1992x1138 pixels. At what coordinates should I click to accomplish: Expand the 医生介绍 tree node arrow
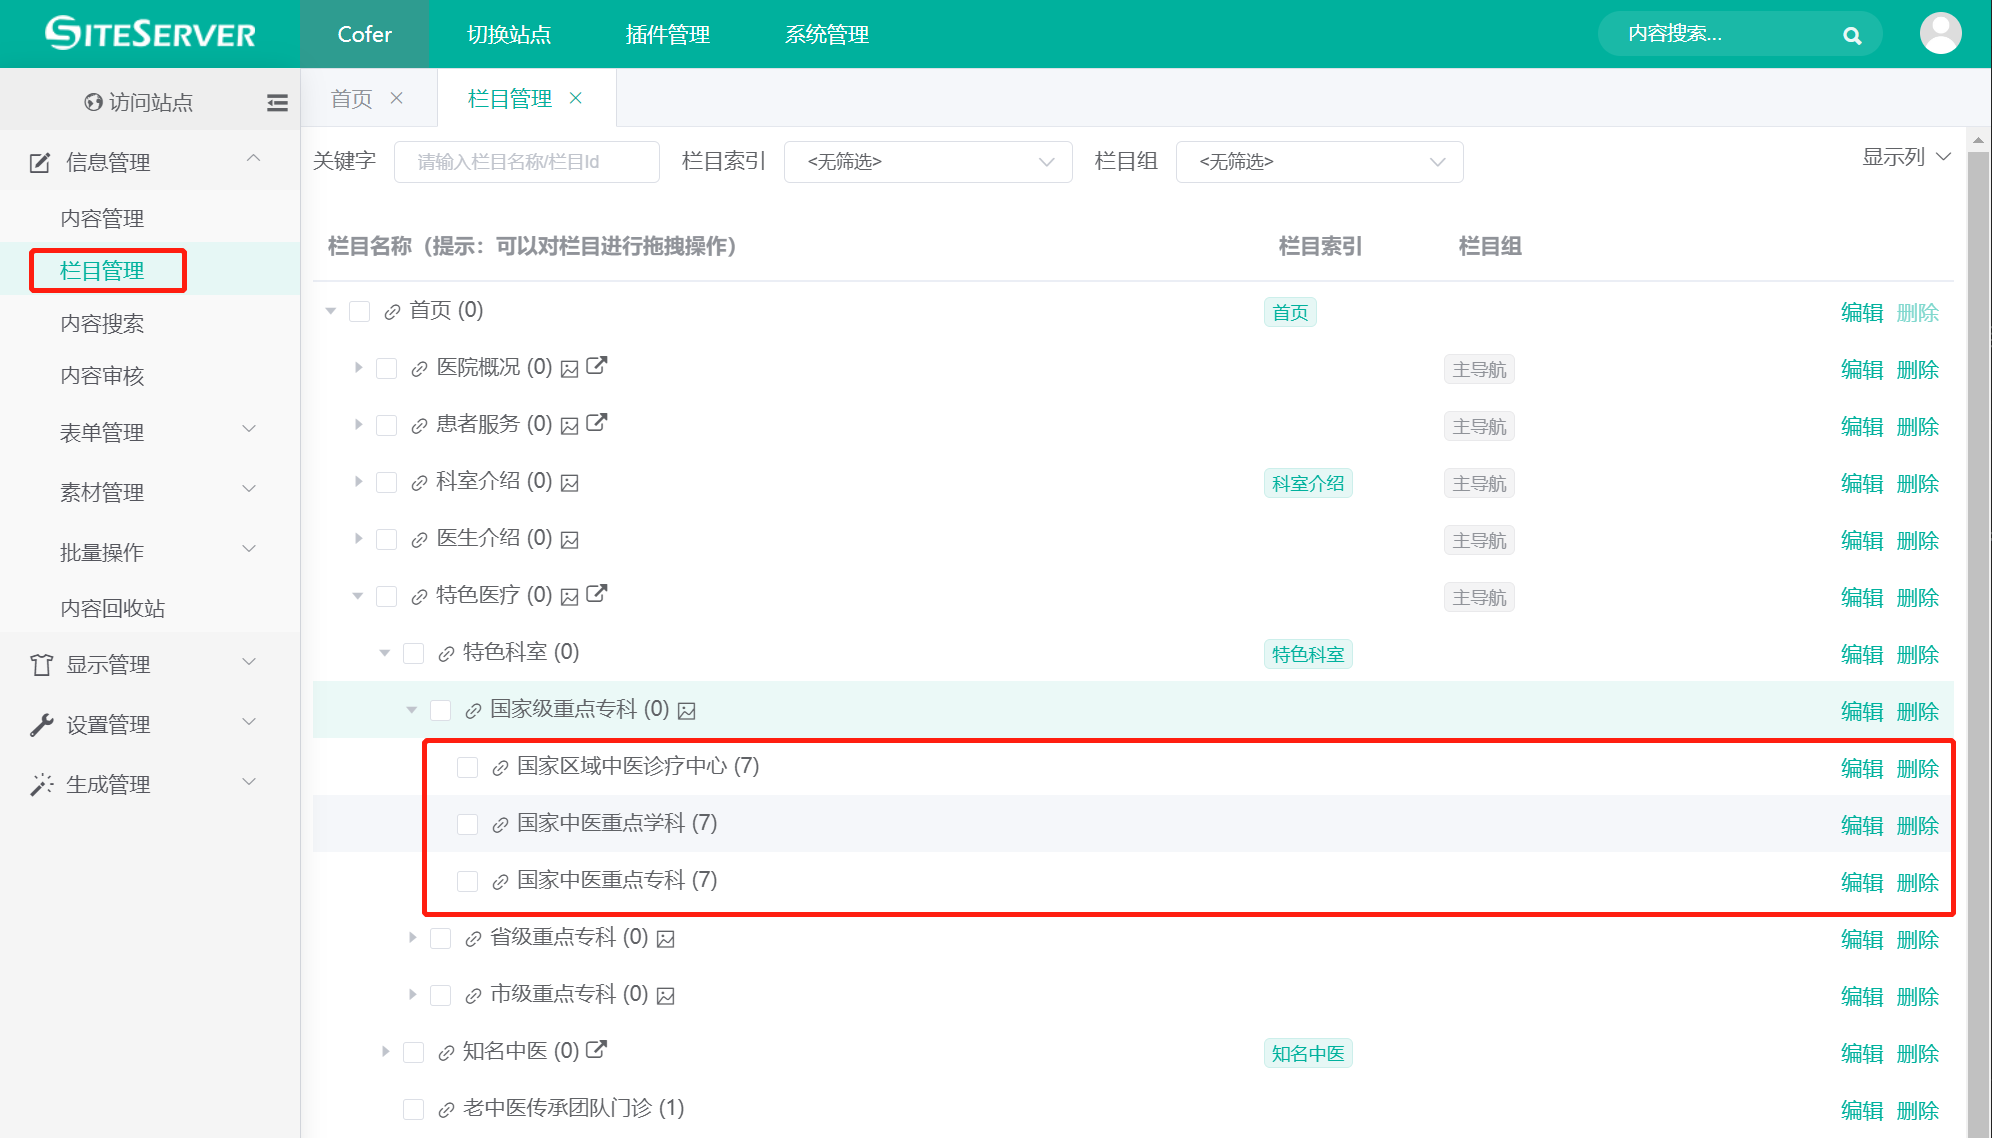point(358,539)
